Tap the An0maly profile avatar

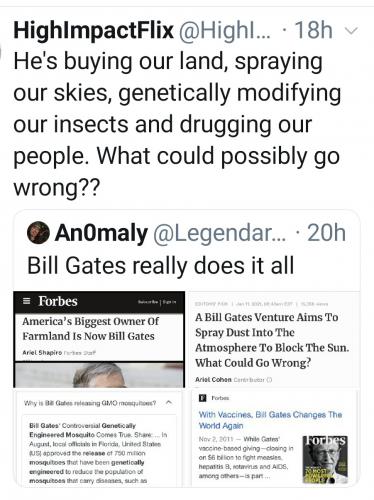pyautogui.click(x=38, y=232)
